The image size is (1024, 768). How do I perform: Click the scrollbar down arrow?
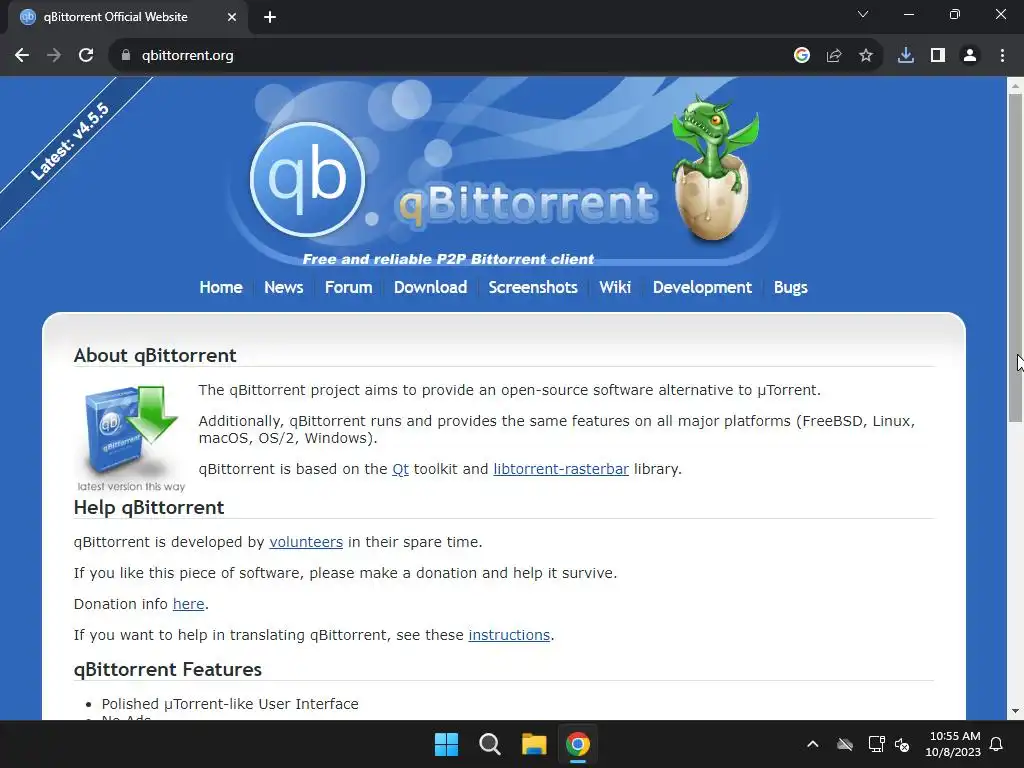pos(1015,711)
